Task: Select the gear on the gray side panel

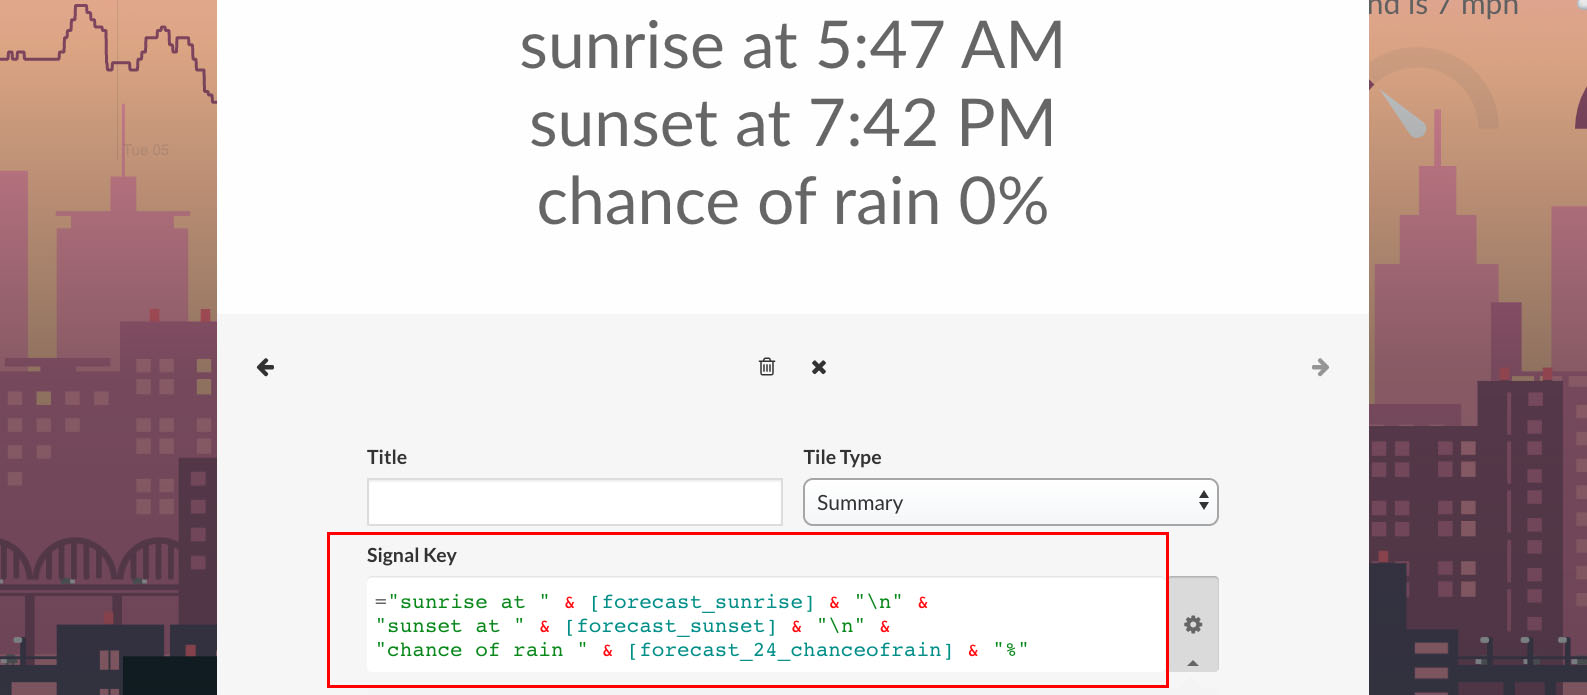Action: 1192,624
